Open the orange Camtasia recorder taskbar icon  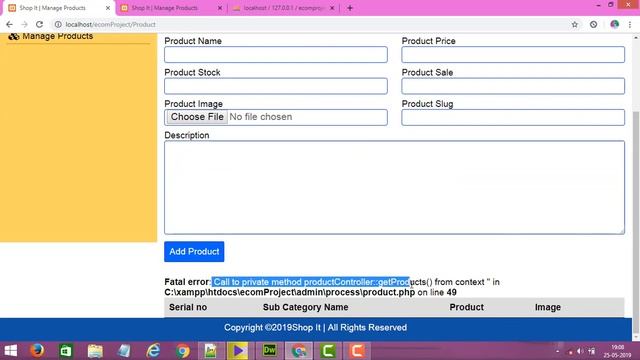pyautogui.click(x=357, y=351)
